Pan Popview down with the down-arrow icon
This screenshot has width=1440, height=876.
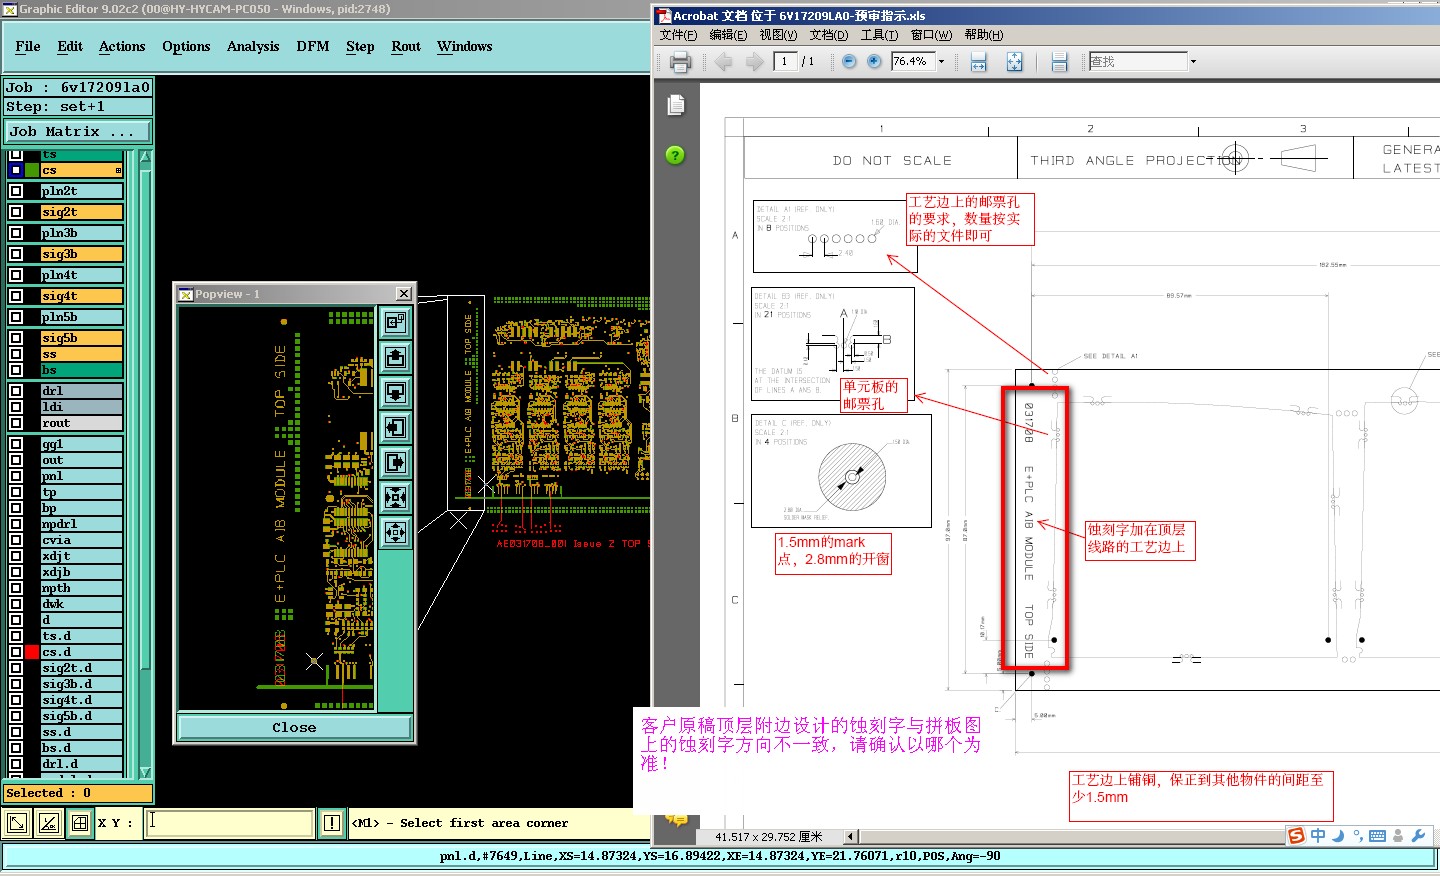point(396,392)
